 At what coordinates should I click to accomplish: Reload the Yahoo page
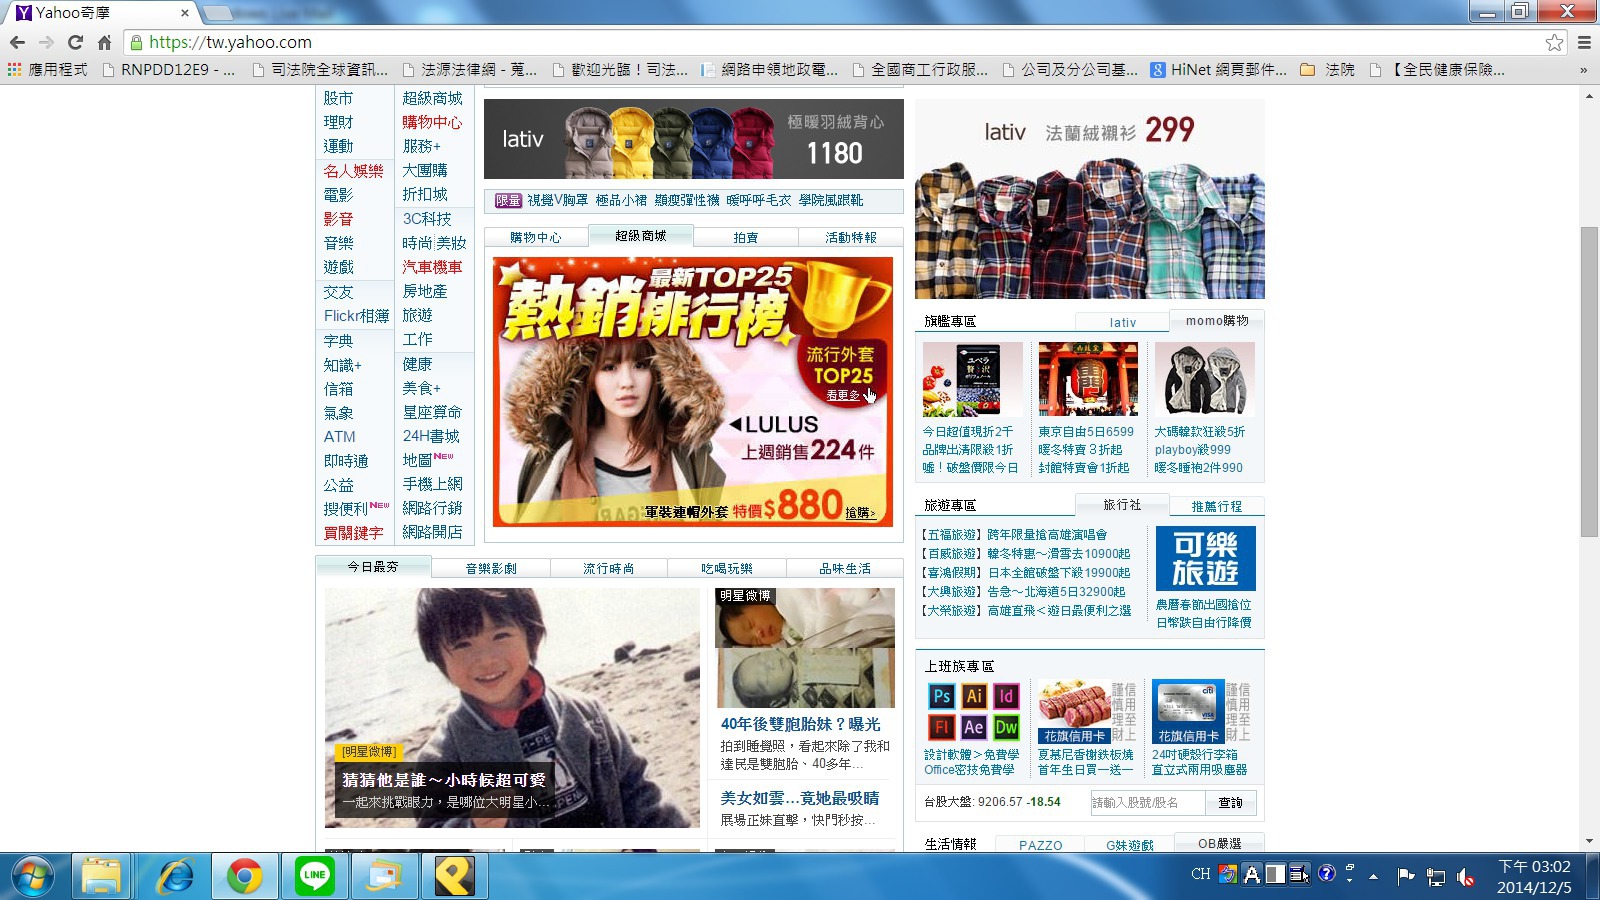(75, 42)
